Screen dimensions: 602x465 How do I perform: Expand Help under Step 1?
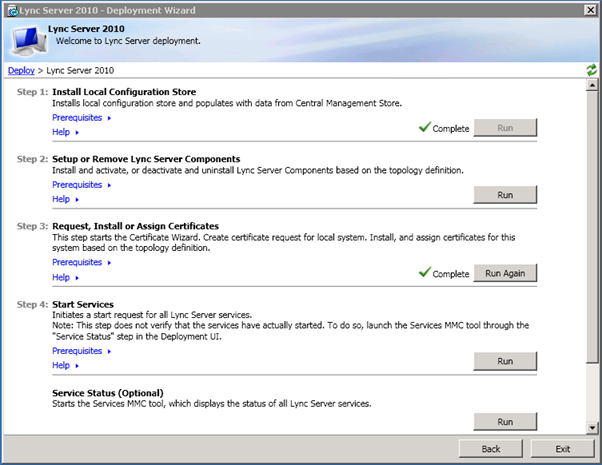[x=64, y=132]
